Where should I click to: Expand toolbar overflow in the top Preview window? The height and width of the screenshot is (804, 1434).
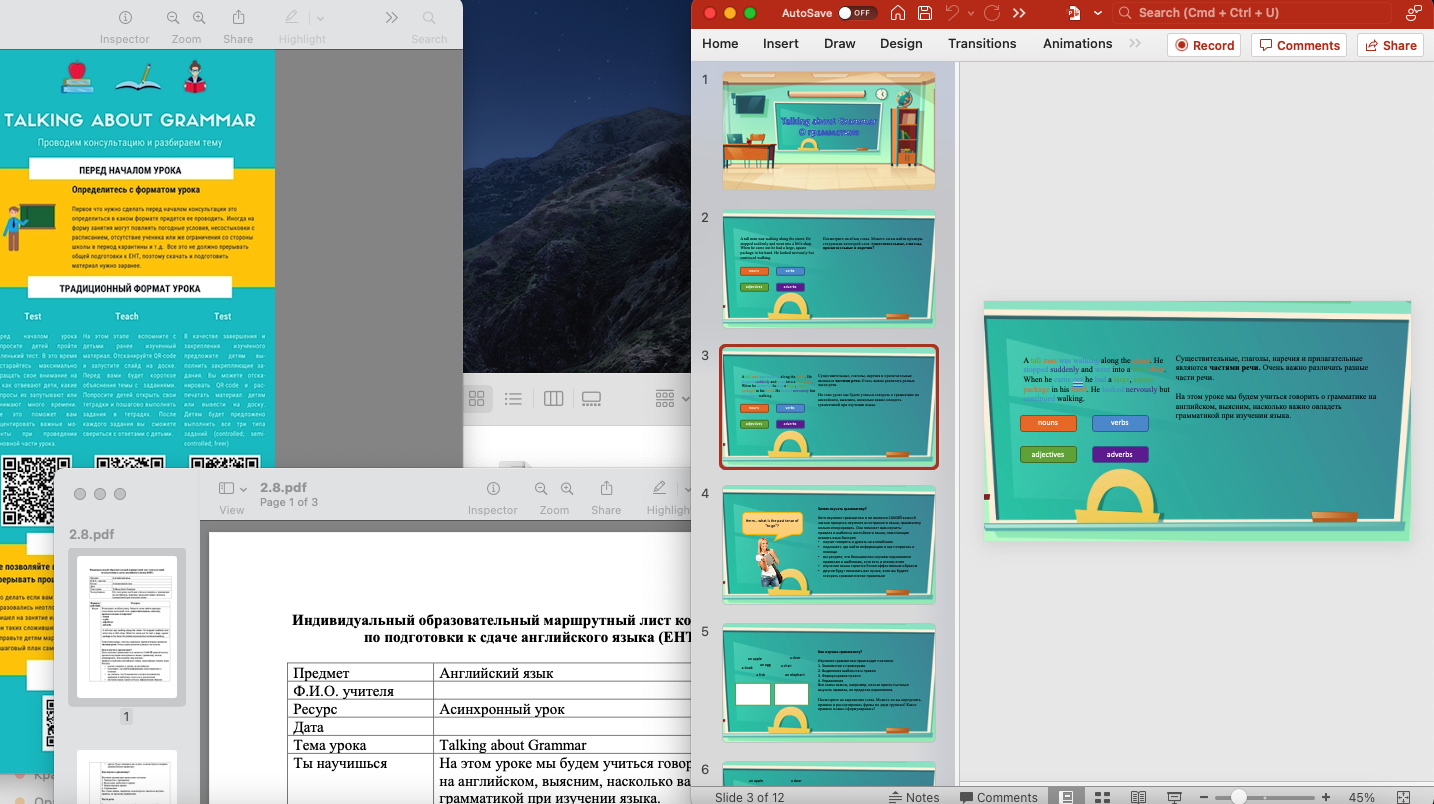coord(391,18)
